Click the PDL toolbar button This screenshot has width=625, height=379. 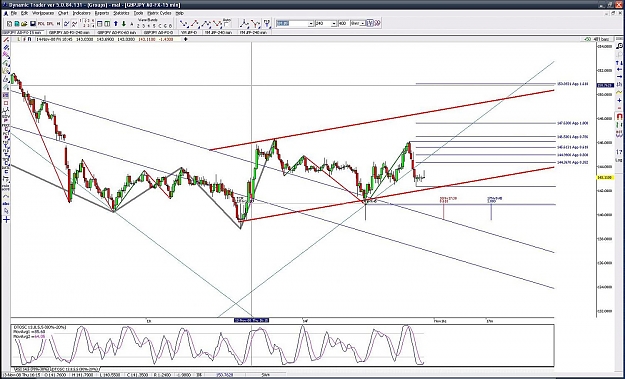tap(41, 24)
